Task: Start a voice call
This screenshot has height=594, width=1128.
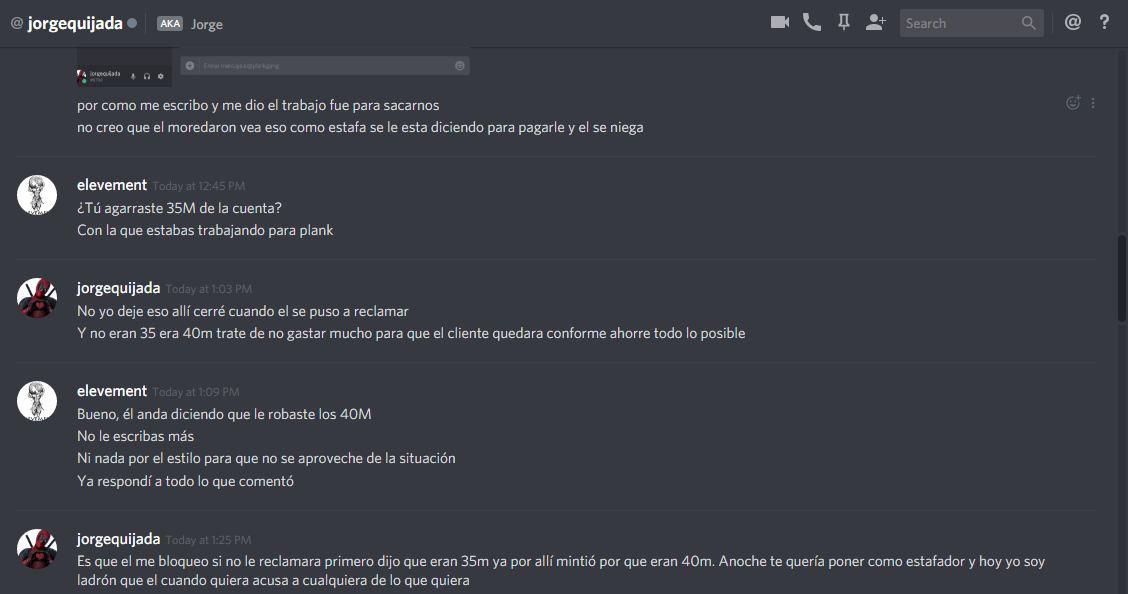Action: click(x=811, y=22)
